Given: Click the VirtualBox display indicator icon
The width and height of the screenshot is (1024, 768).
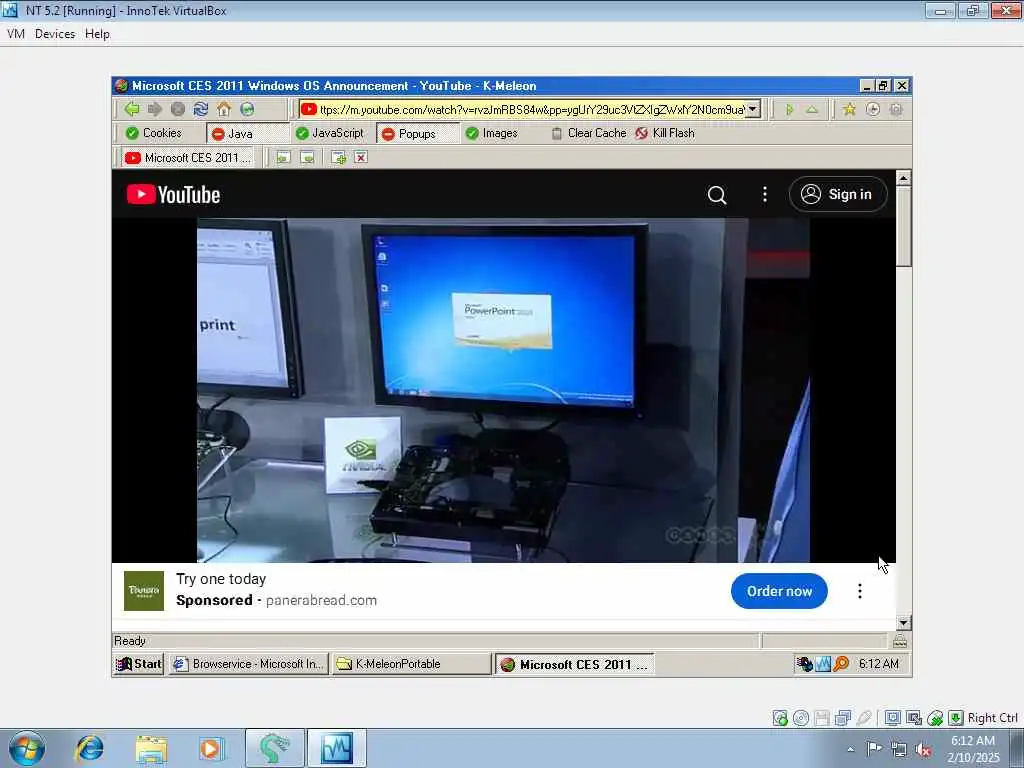Looking at the screenshot, I should click(x=893, y=718).
